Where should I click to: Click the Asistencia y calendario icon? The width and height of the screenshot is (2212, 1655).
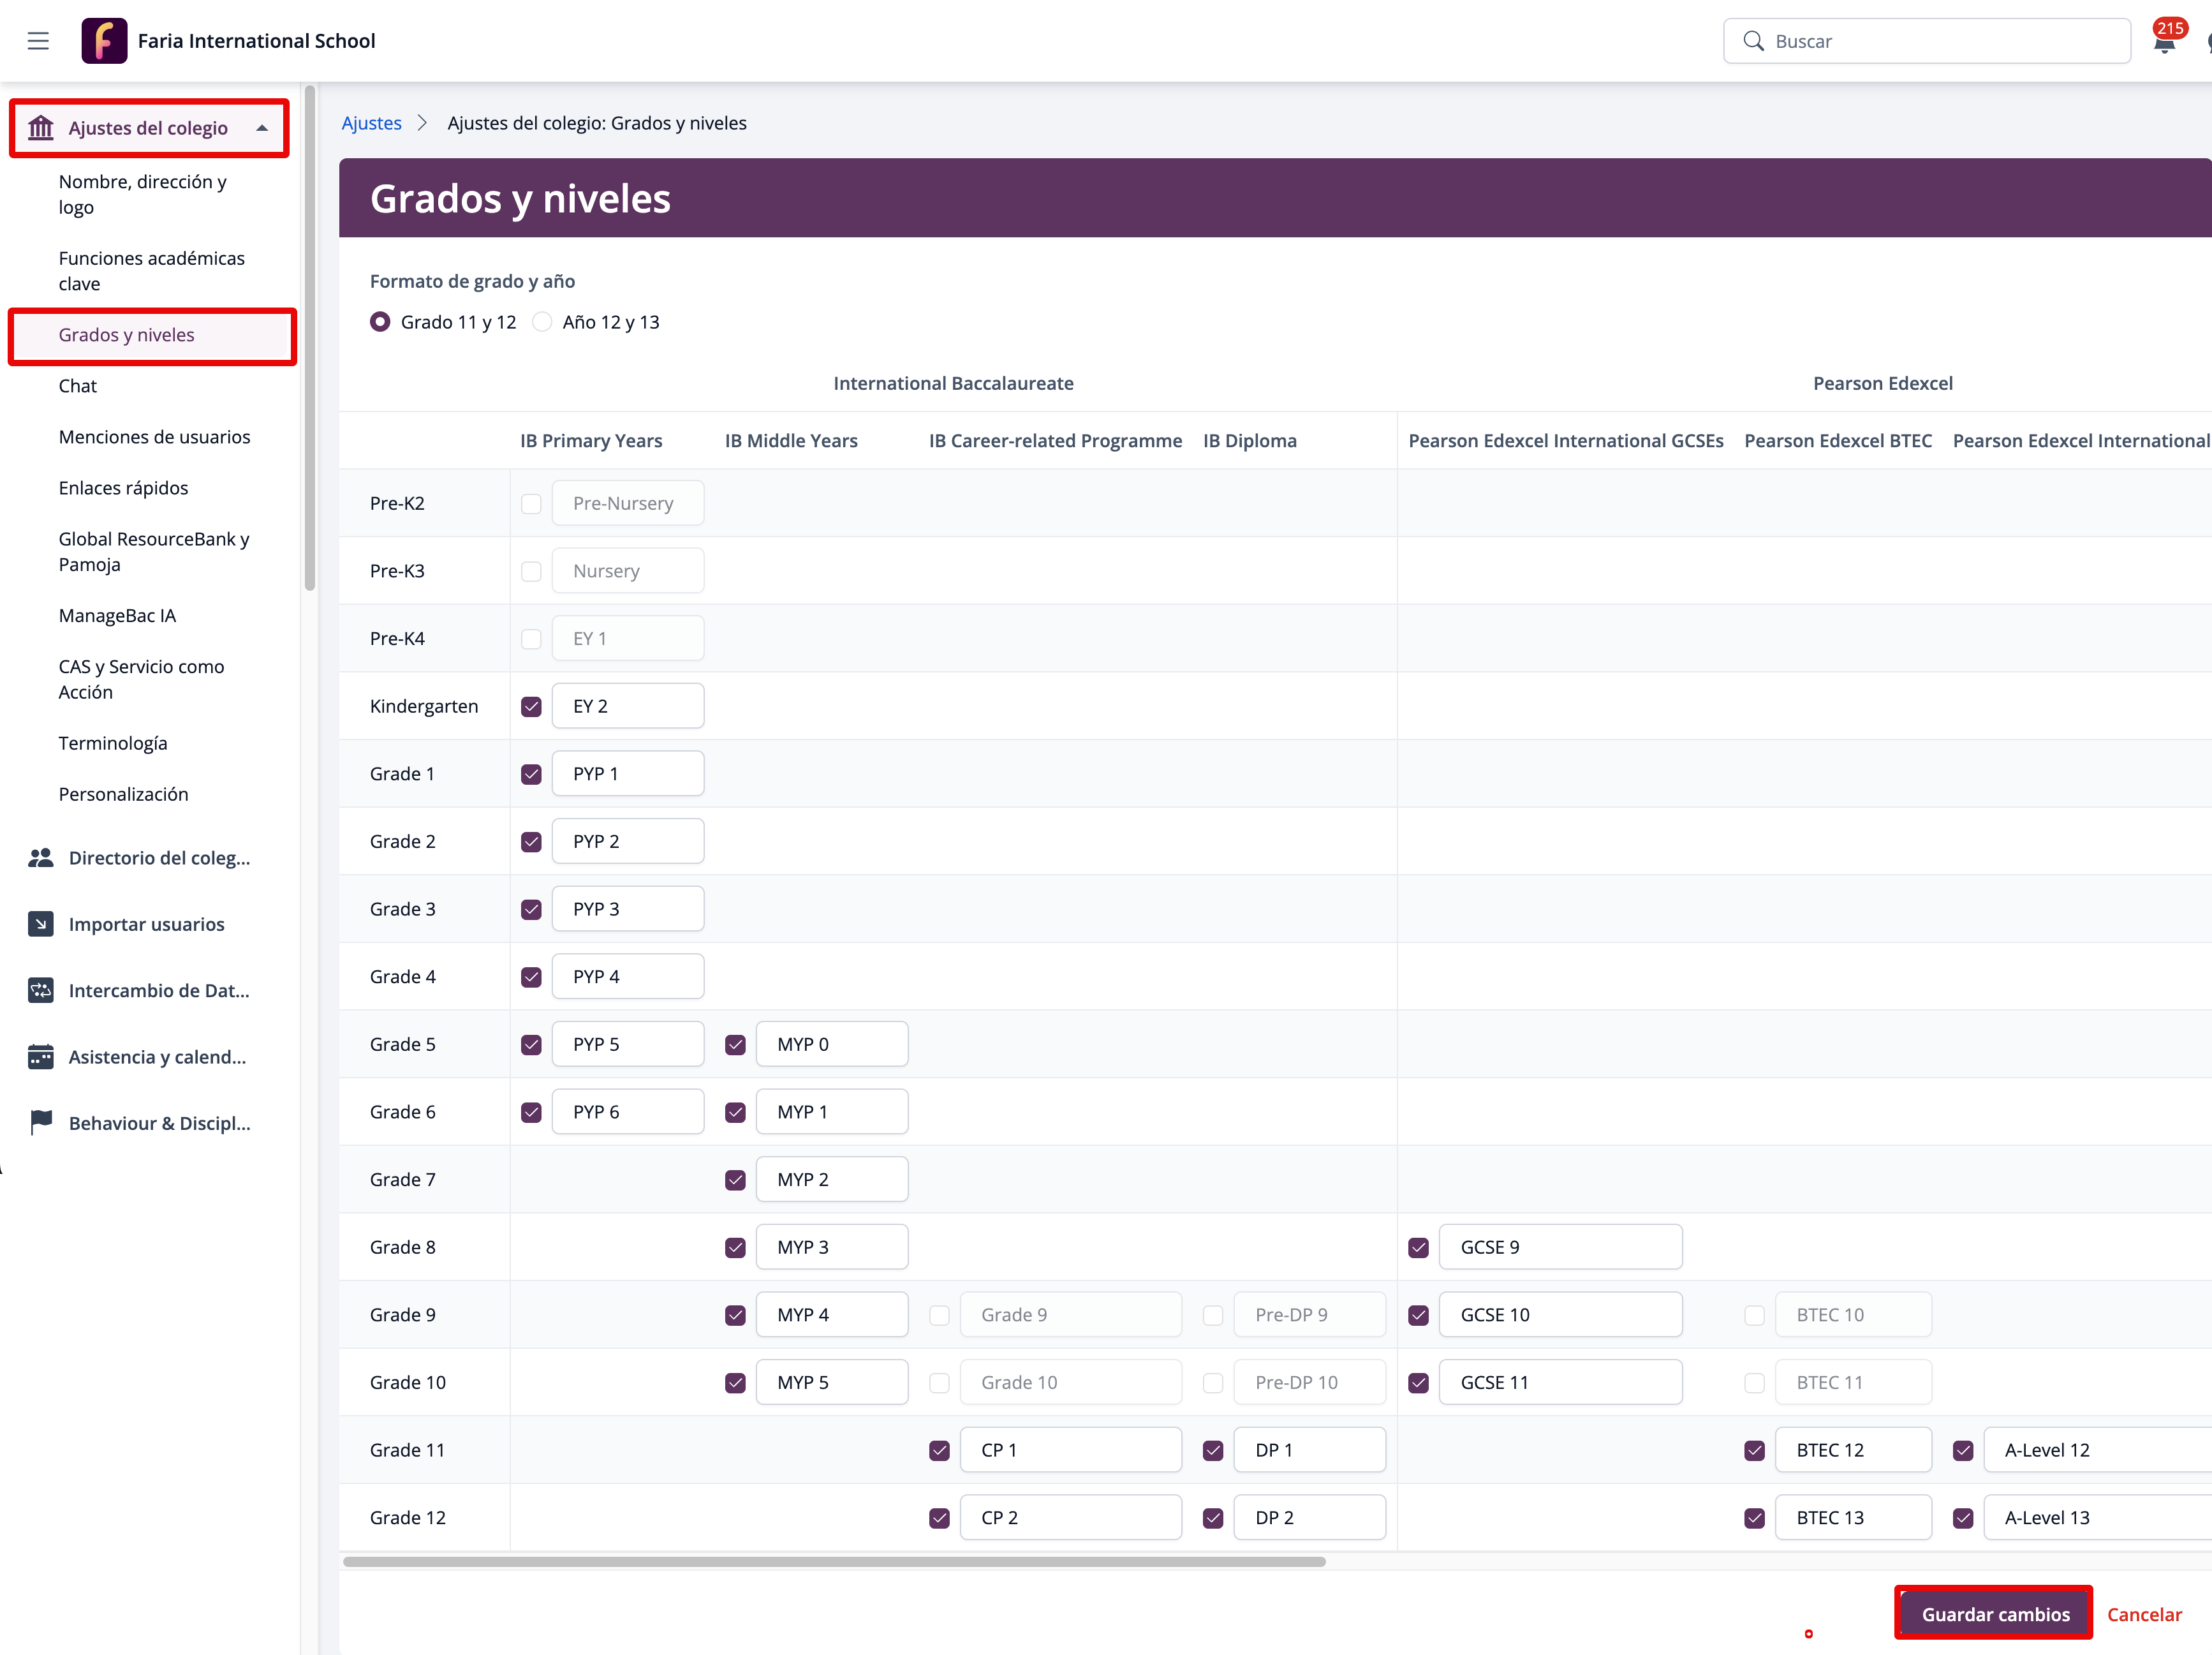pos(41,1057)
